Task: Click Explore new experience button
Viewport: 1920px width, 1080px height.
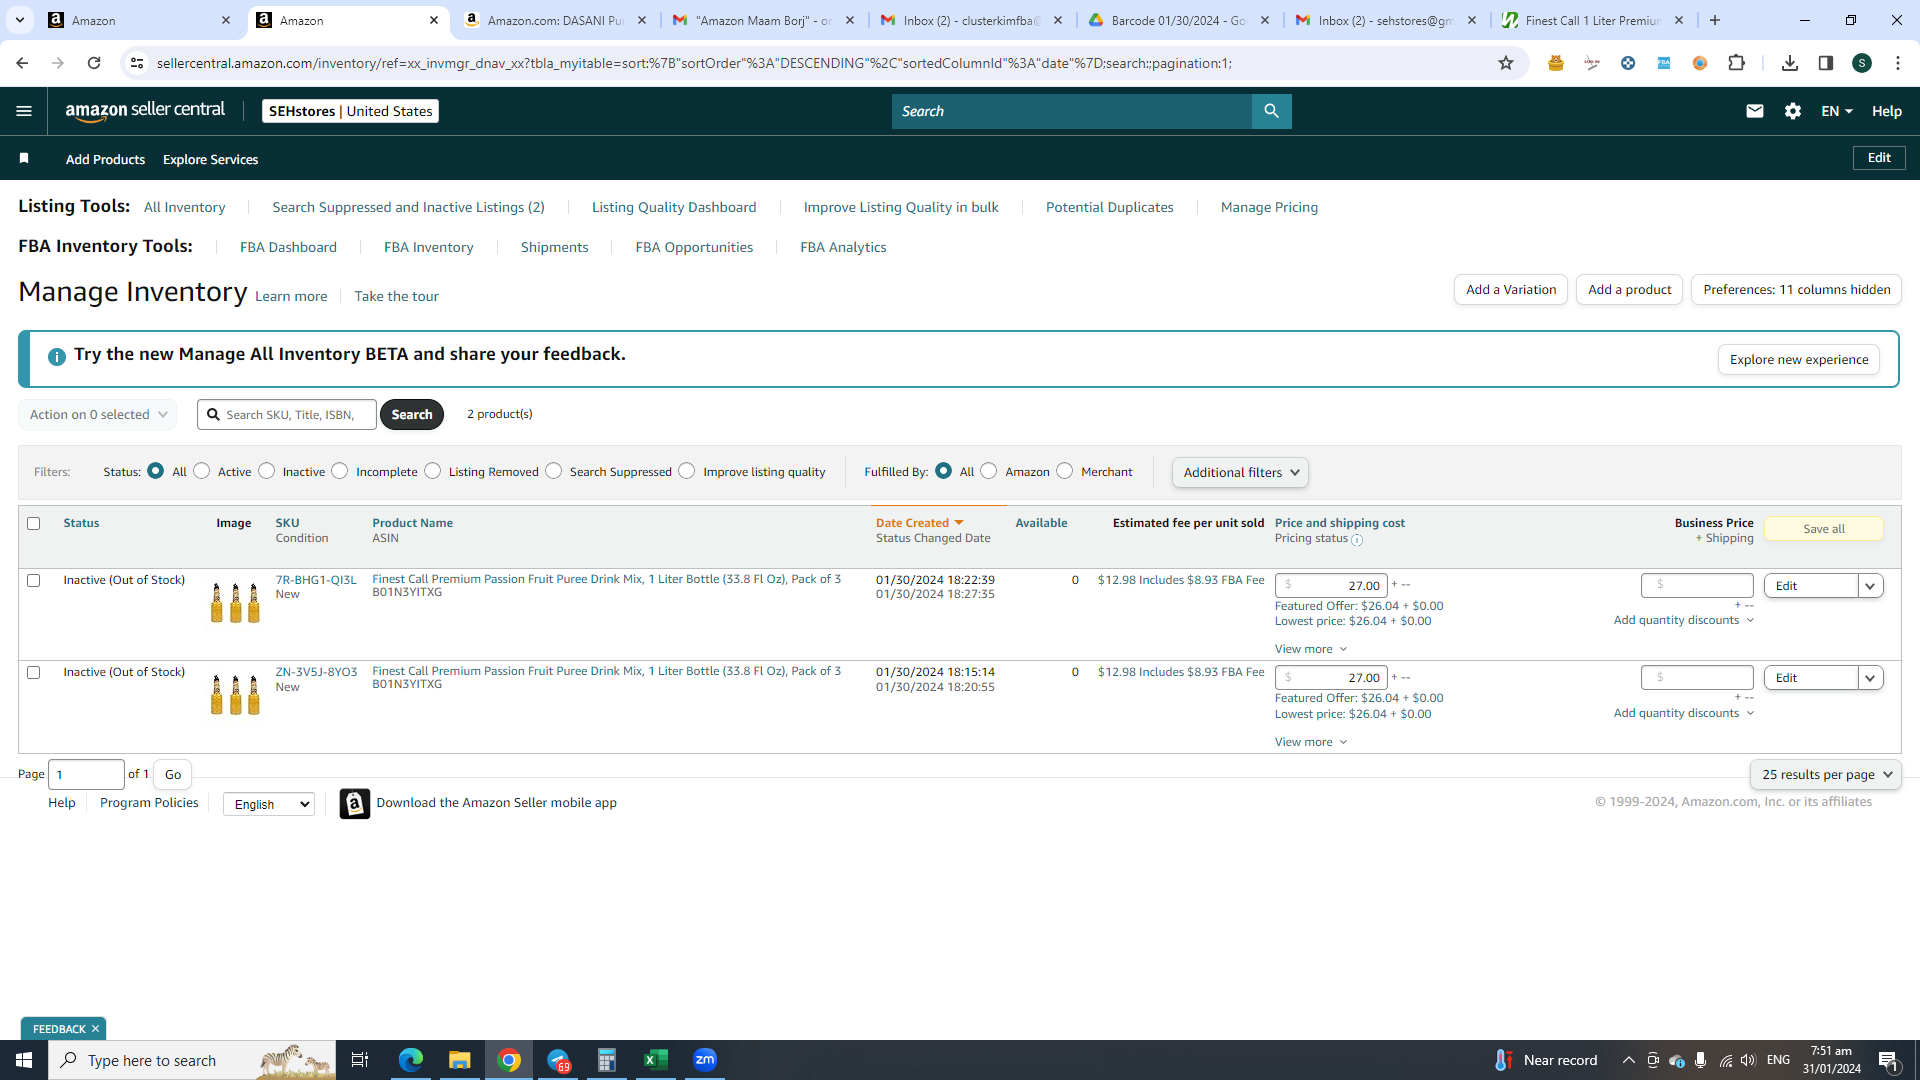Action: pyautogui.click(x=1799, y=360)
